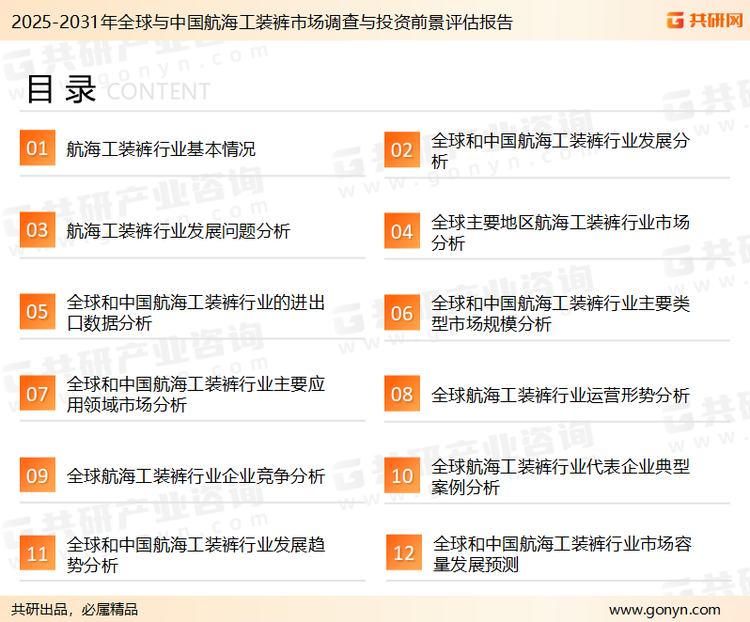Go to 进出口数据分析 chapter entry
Viewport: 750px width, 622px height.
point(196,313)
